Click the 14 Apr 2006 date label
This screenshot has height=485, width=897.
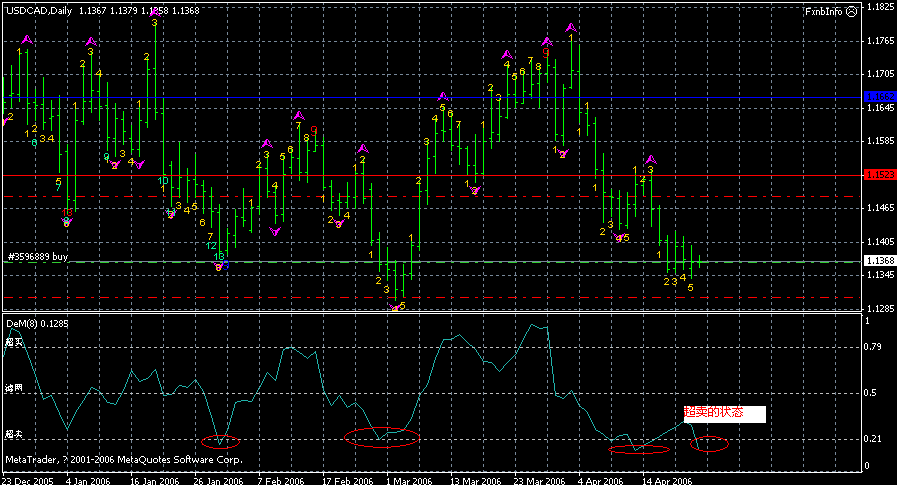[667, 480]
